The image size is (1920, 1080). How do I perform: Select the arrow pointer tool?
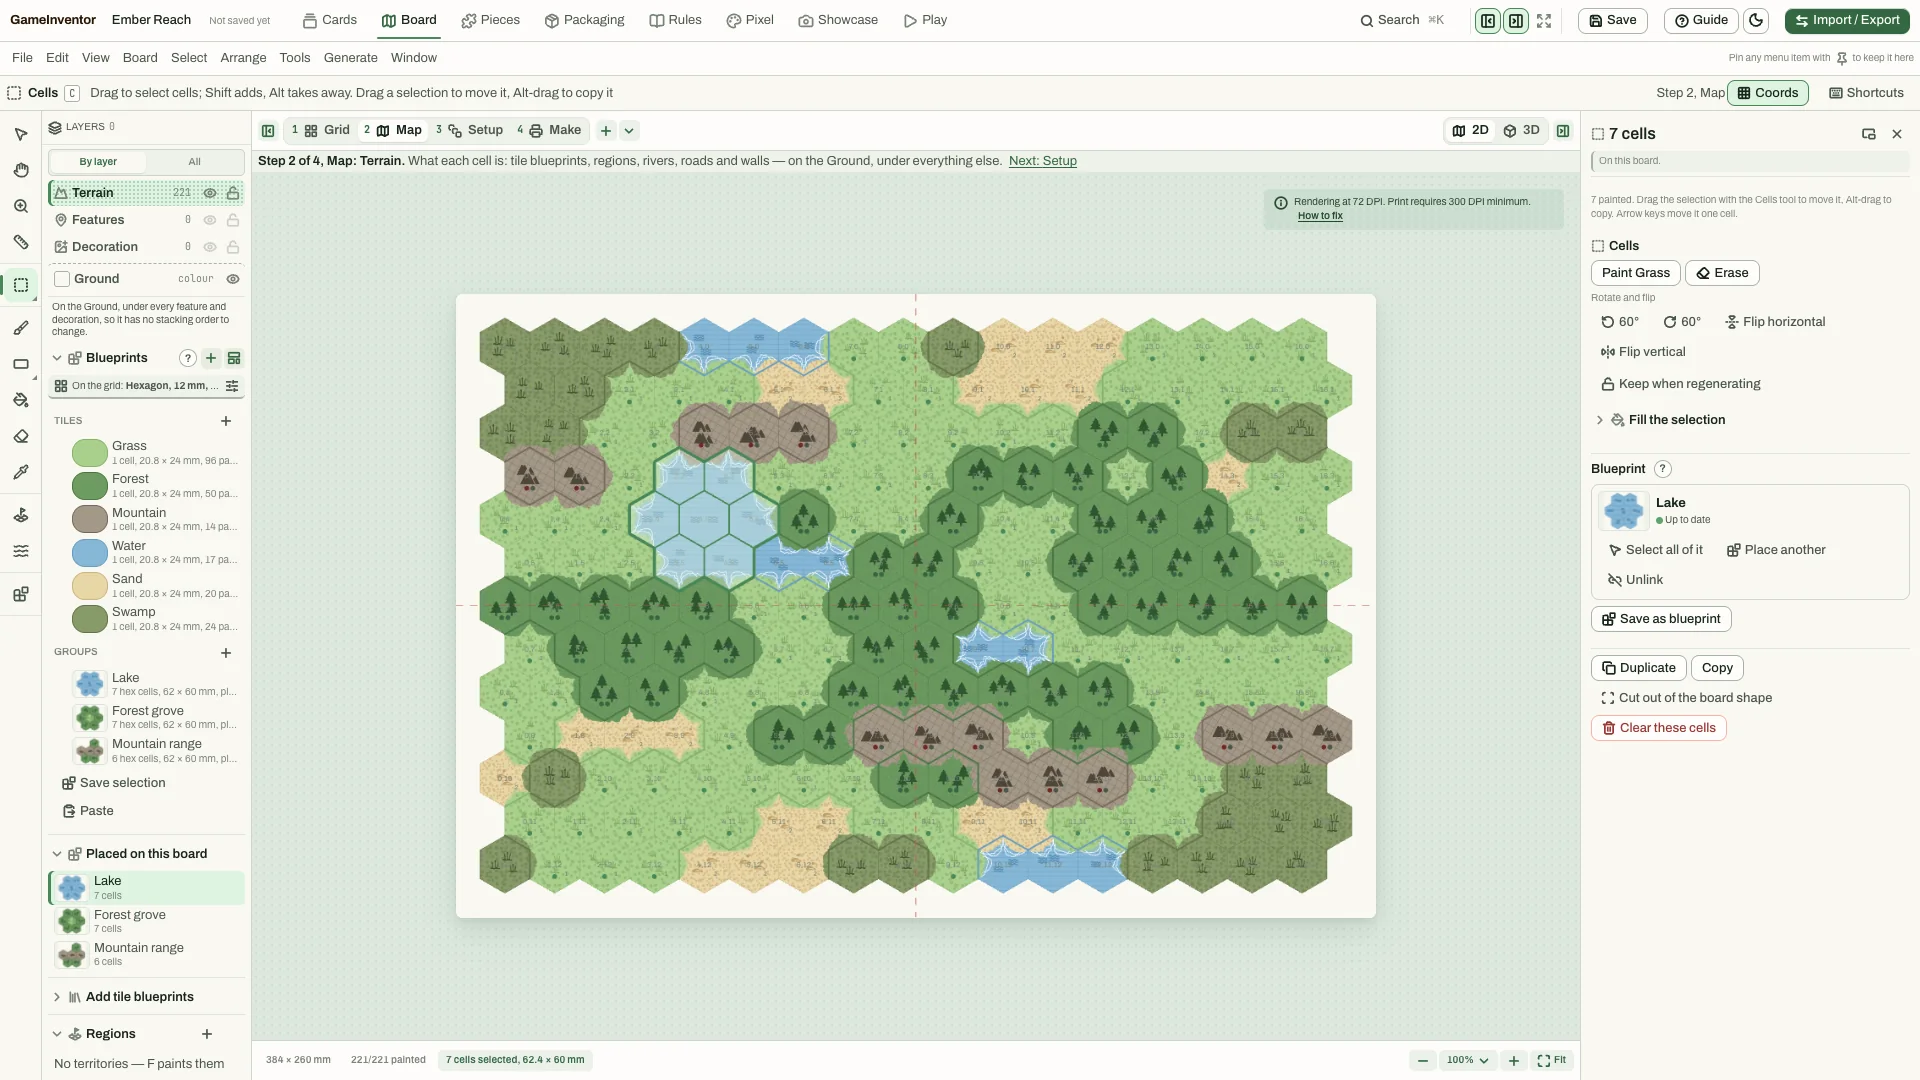tap(20, 134)
